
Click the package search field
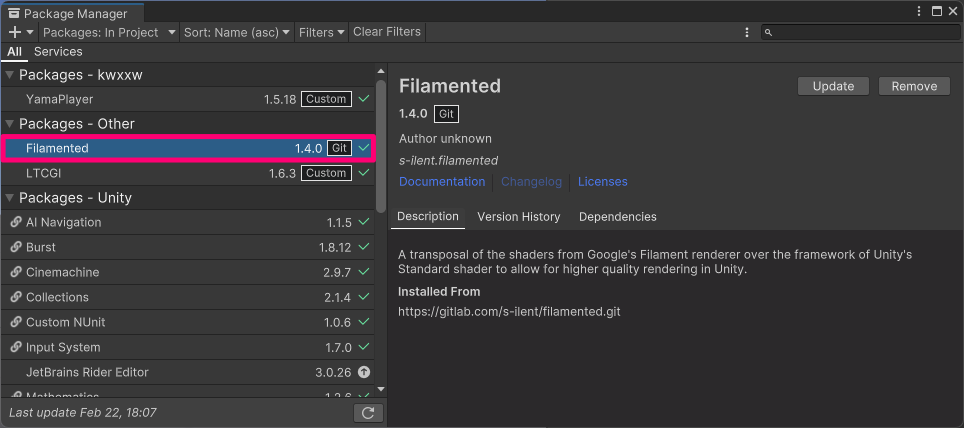tap(860, 33)
